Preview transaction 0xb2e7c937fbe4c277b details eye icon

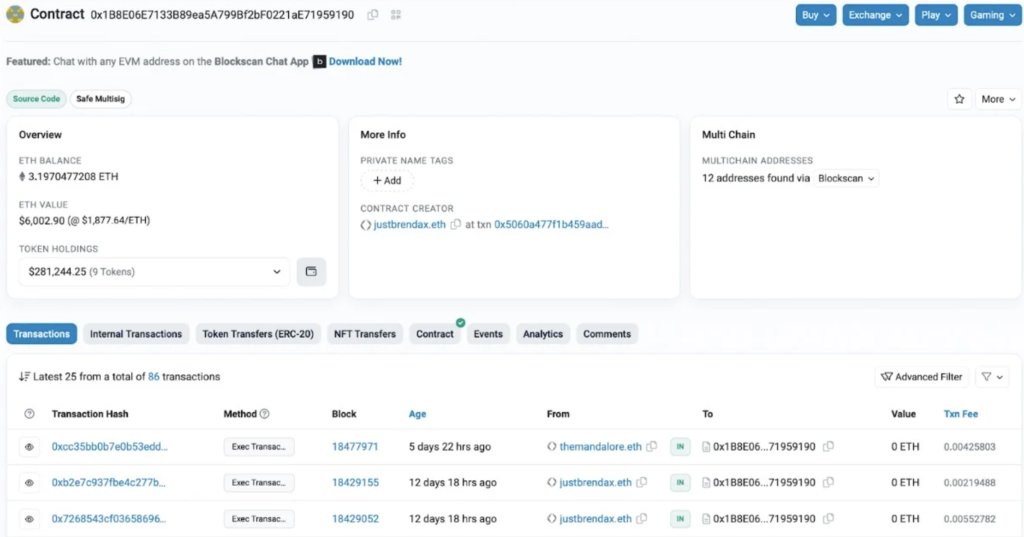tap(29, 483)
